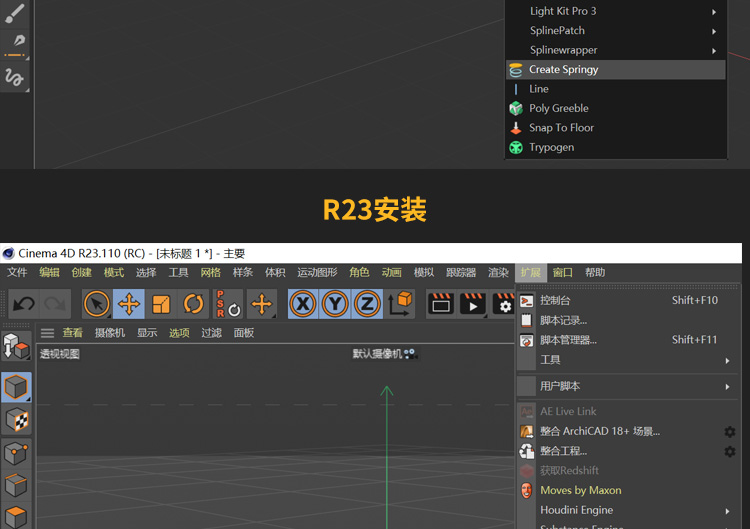Enable Model mode cube icon
The height and width of the screenshot is (529, 750).
pos(16,386)
